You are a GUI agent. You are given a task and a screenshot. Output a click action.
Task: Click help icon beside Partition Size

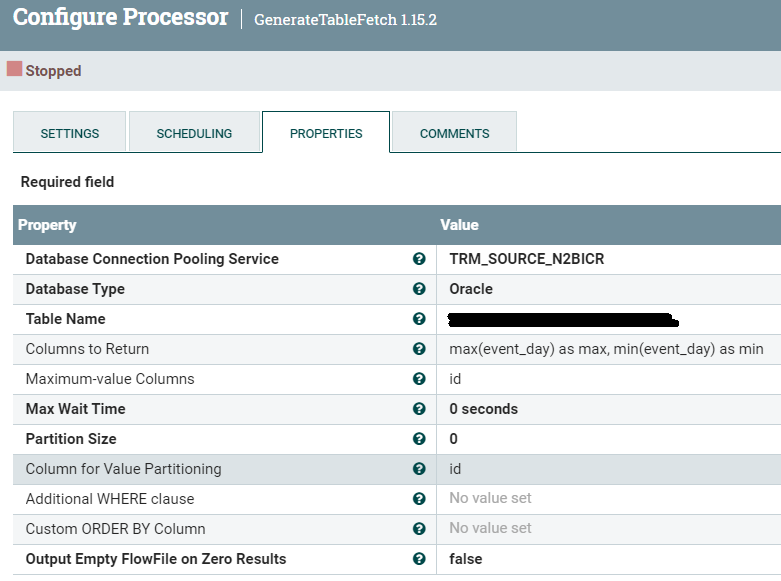(419, 439)
